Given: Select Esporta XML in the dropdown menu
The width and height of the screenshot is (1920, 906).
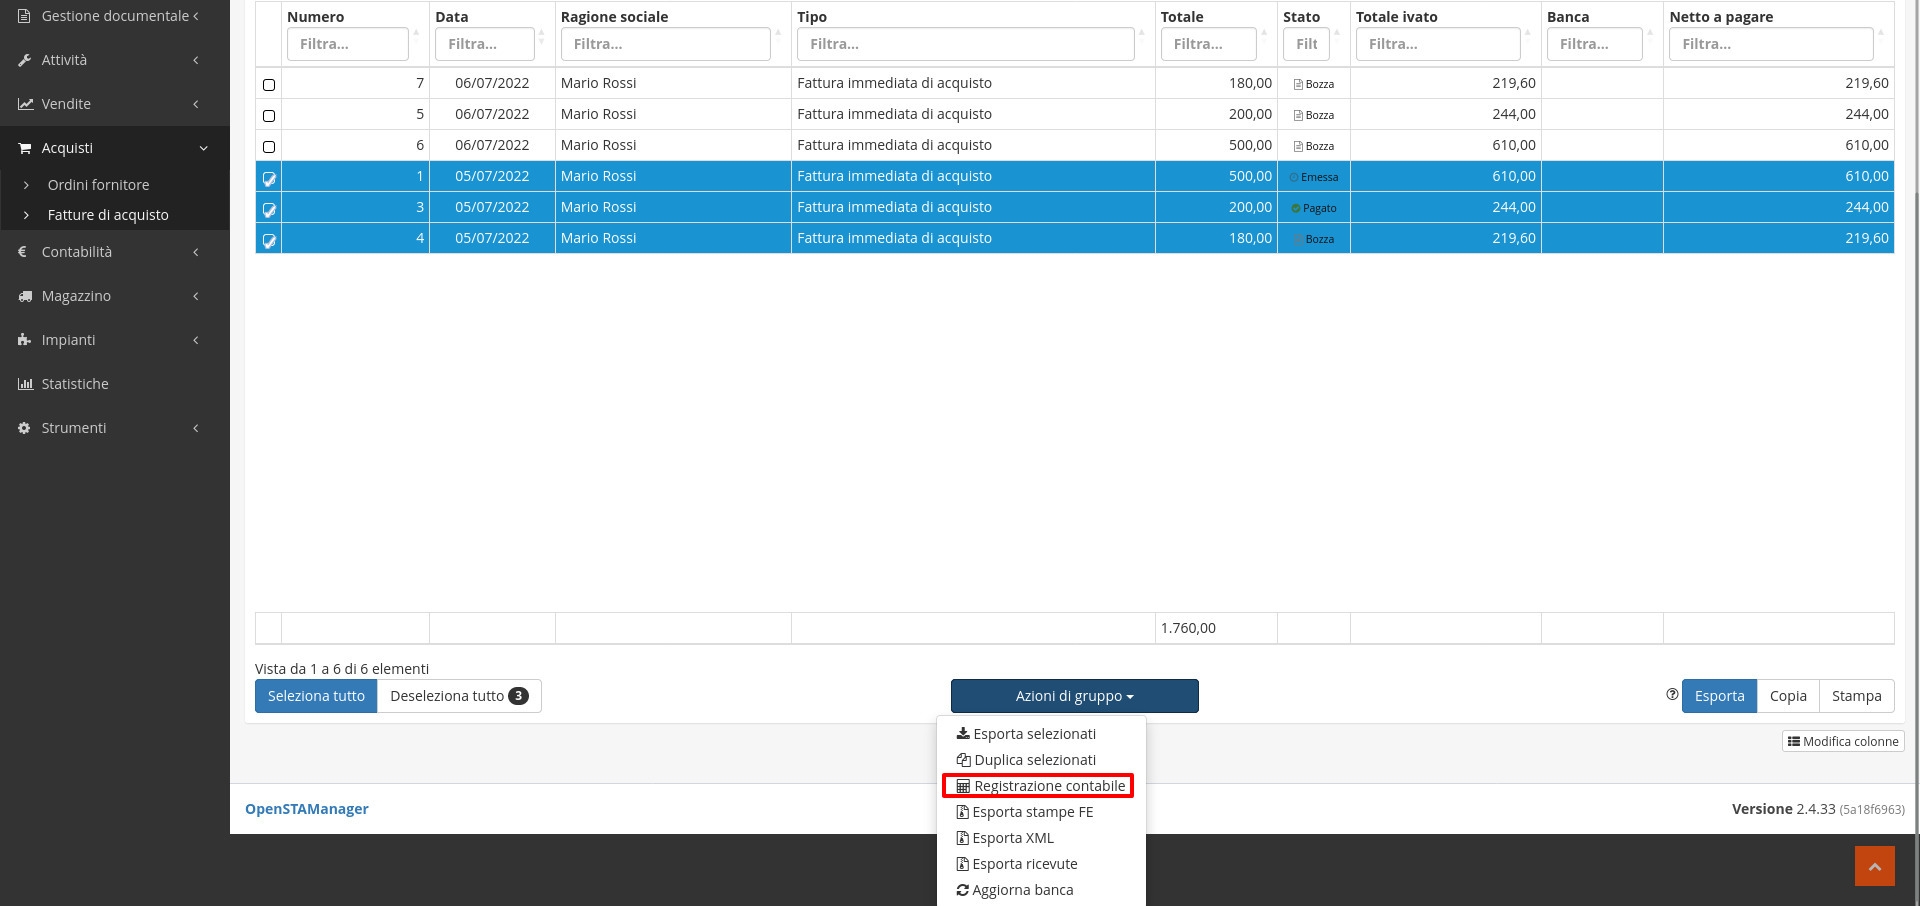Looking at the screenshot, I should [1012, 838].
